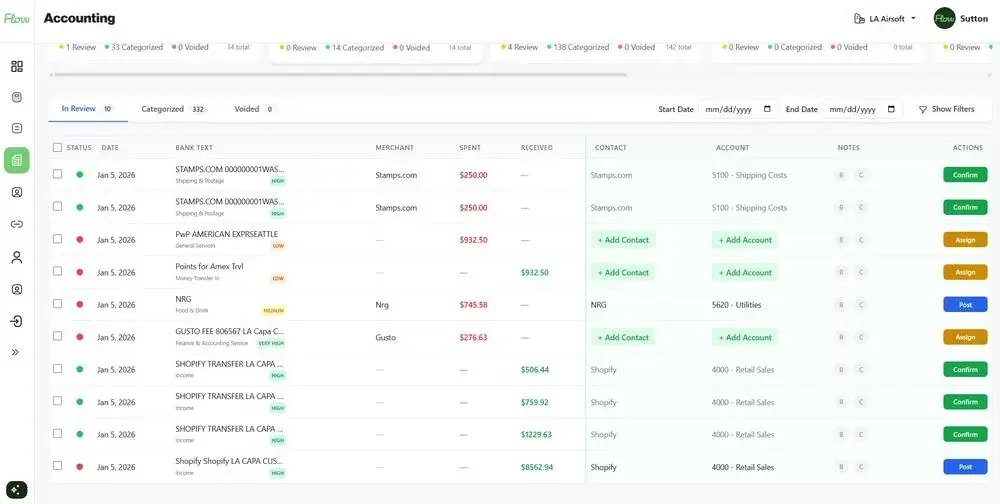Click the Sutton profile avatar
Image resolution: width=1000 pixels, height=504 pixels.
(945, 19)
